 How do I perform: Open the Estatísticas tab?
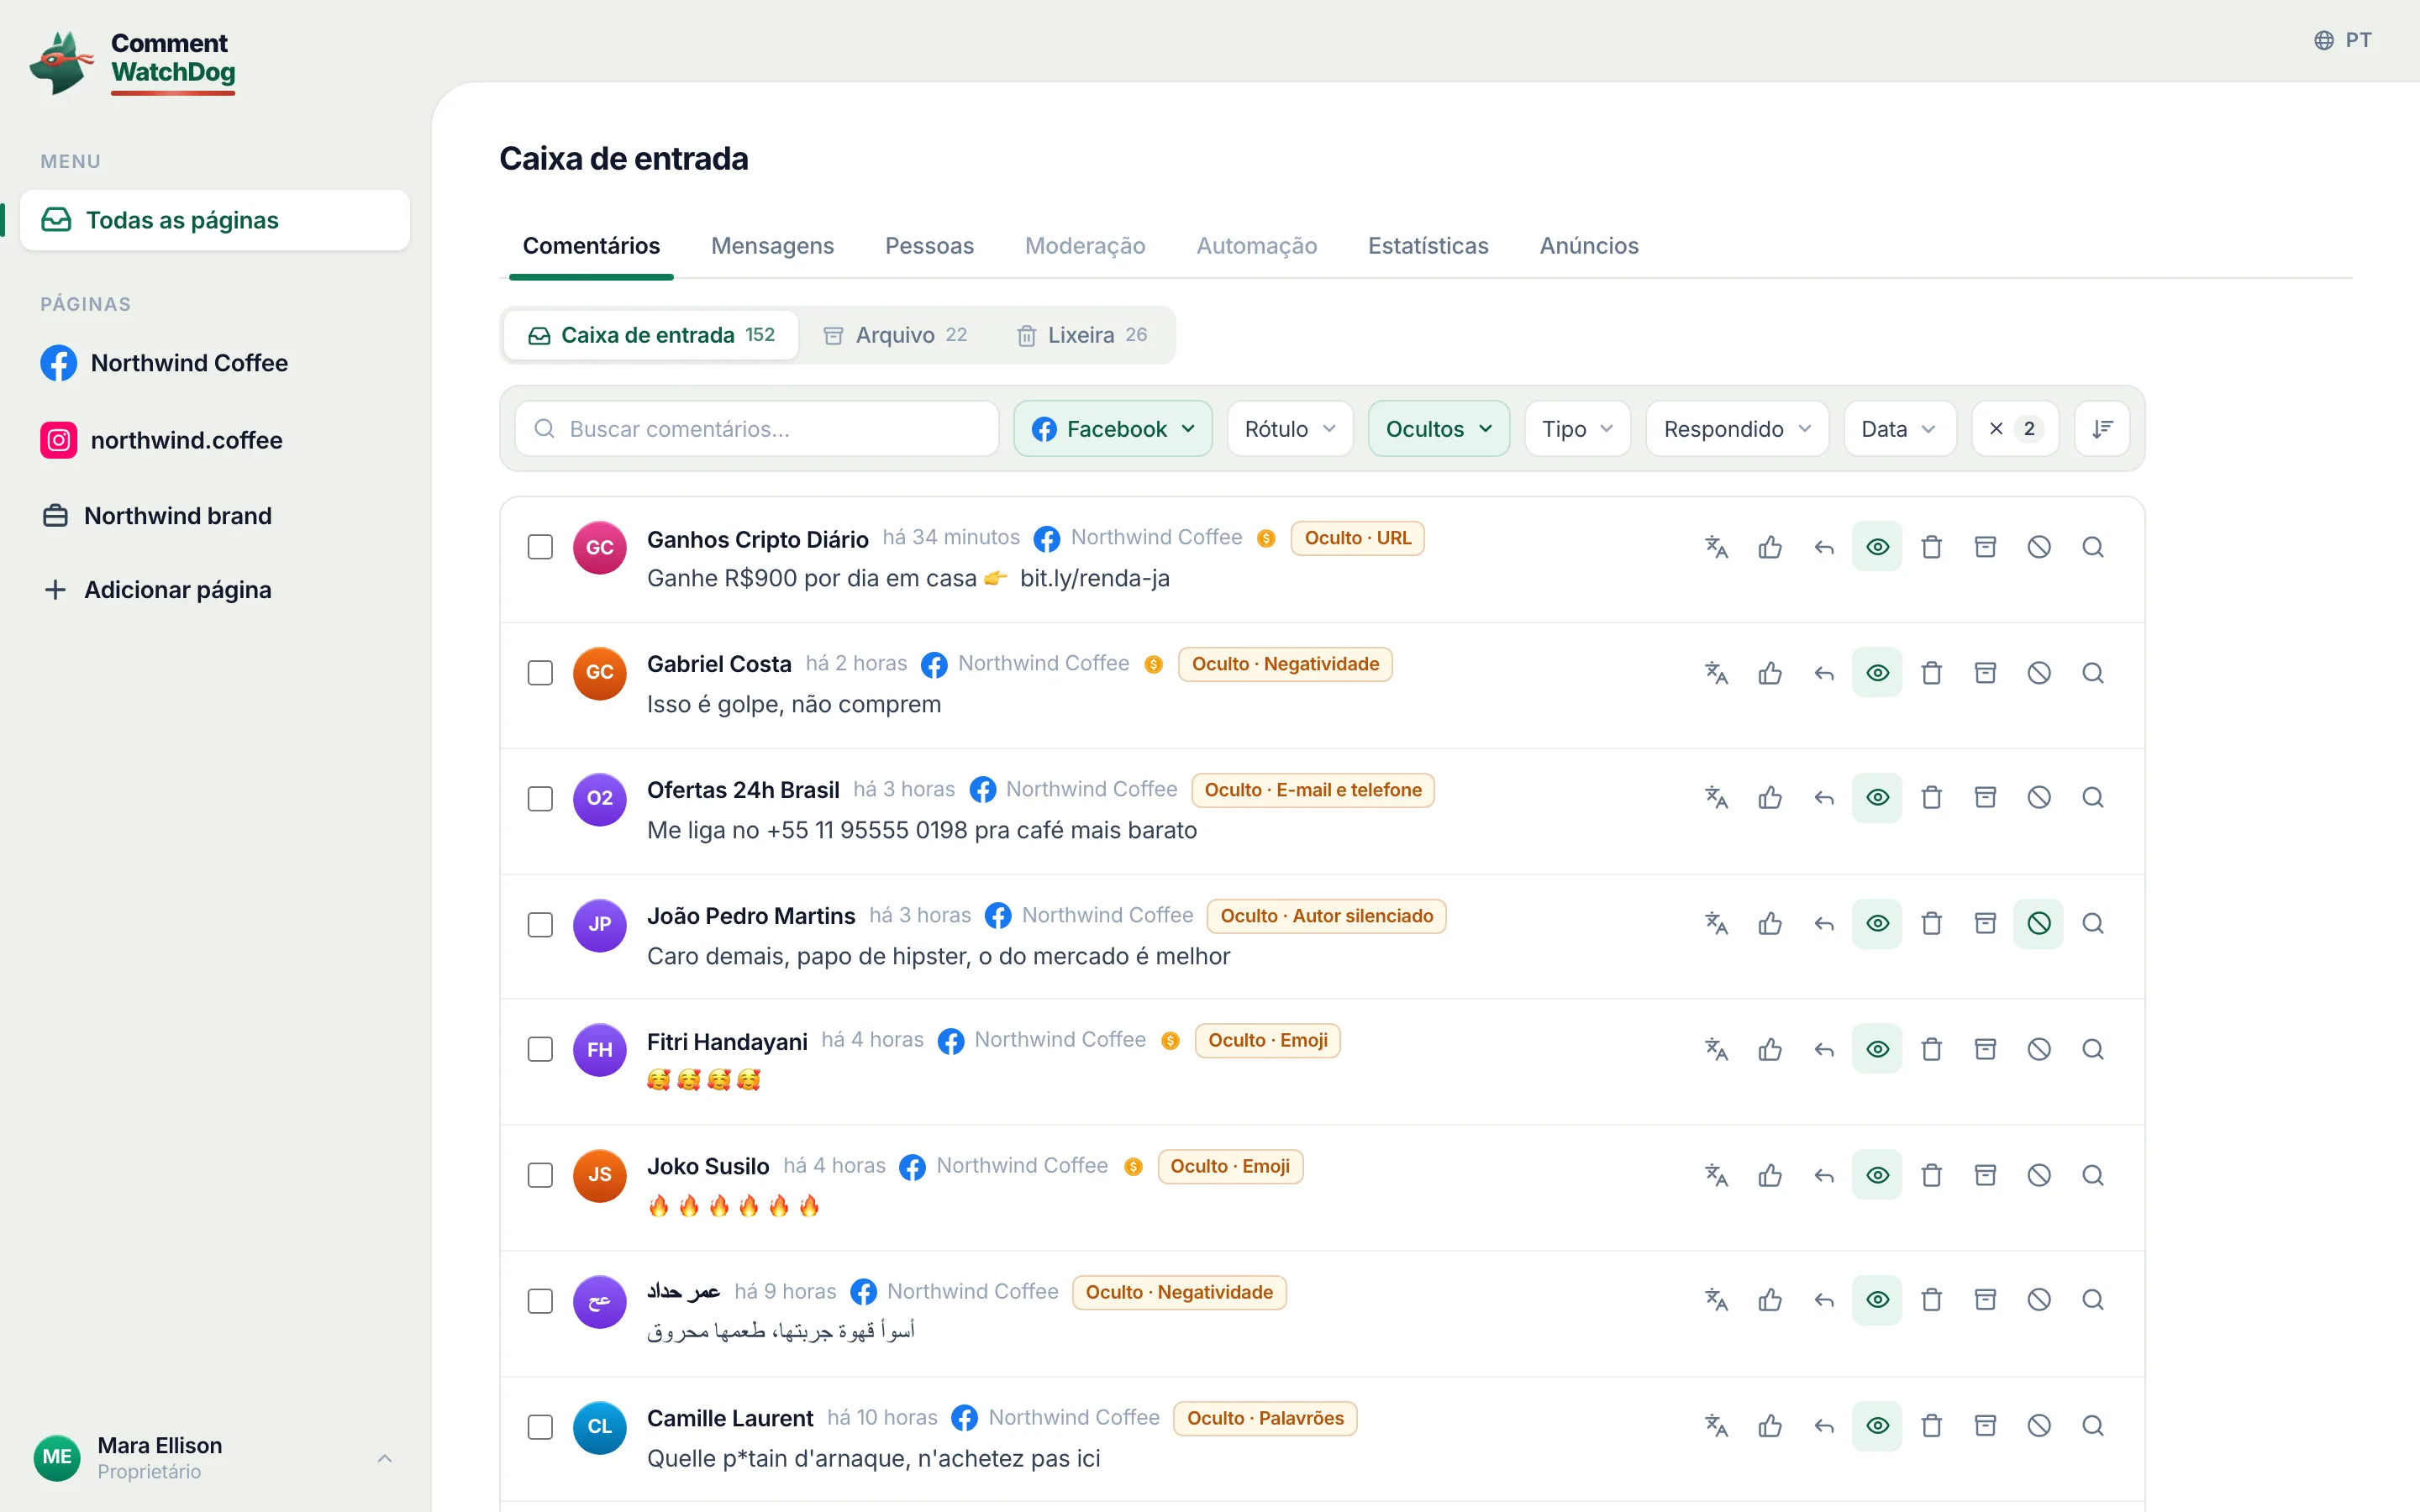1428,246
